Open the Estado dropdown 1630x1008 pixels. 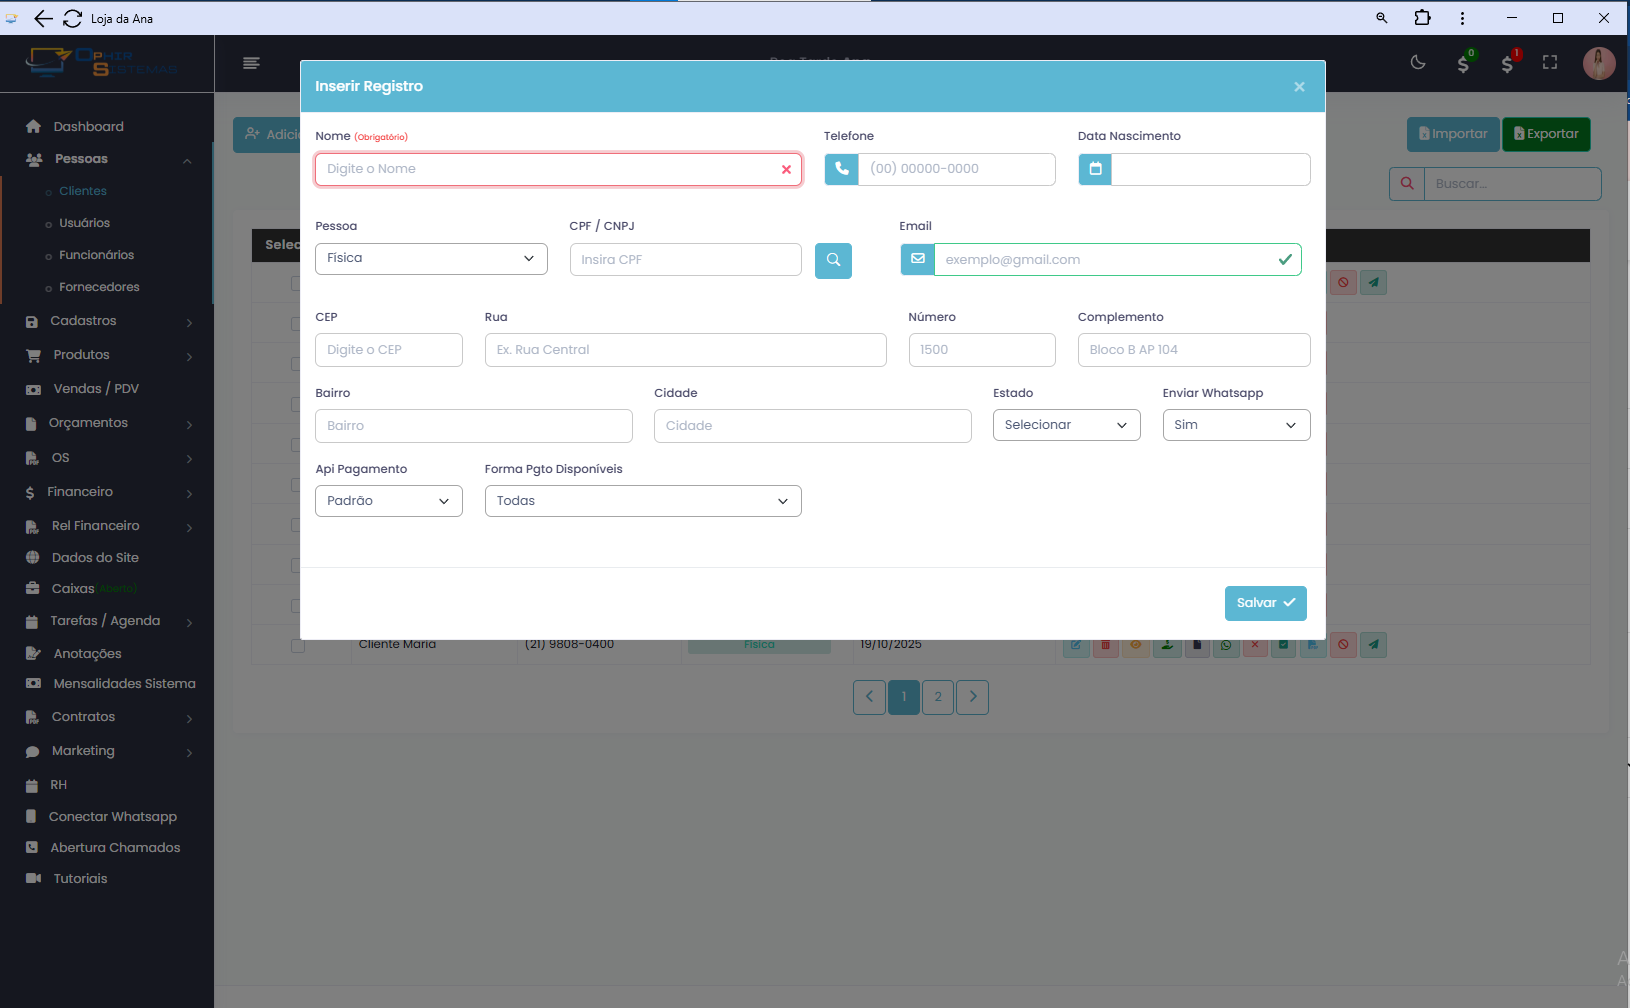[x=1066, y=425]
